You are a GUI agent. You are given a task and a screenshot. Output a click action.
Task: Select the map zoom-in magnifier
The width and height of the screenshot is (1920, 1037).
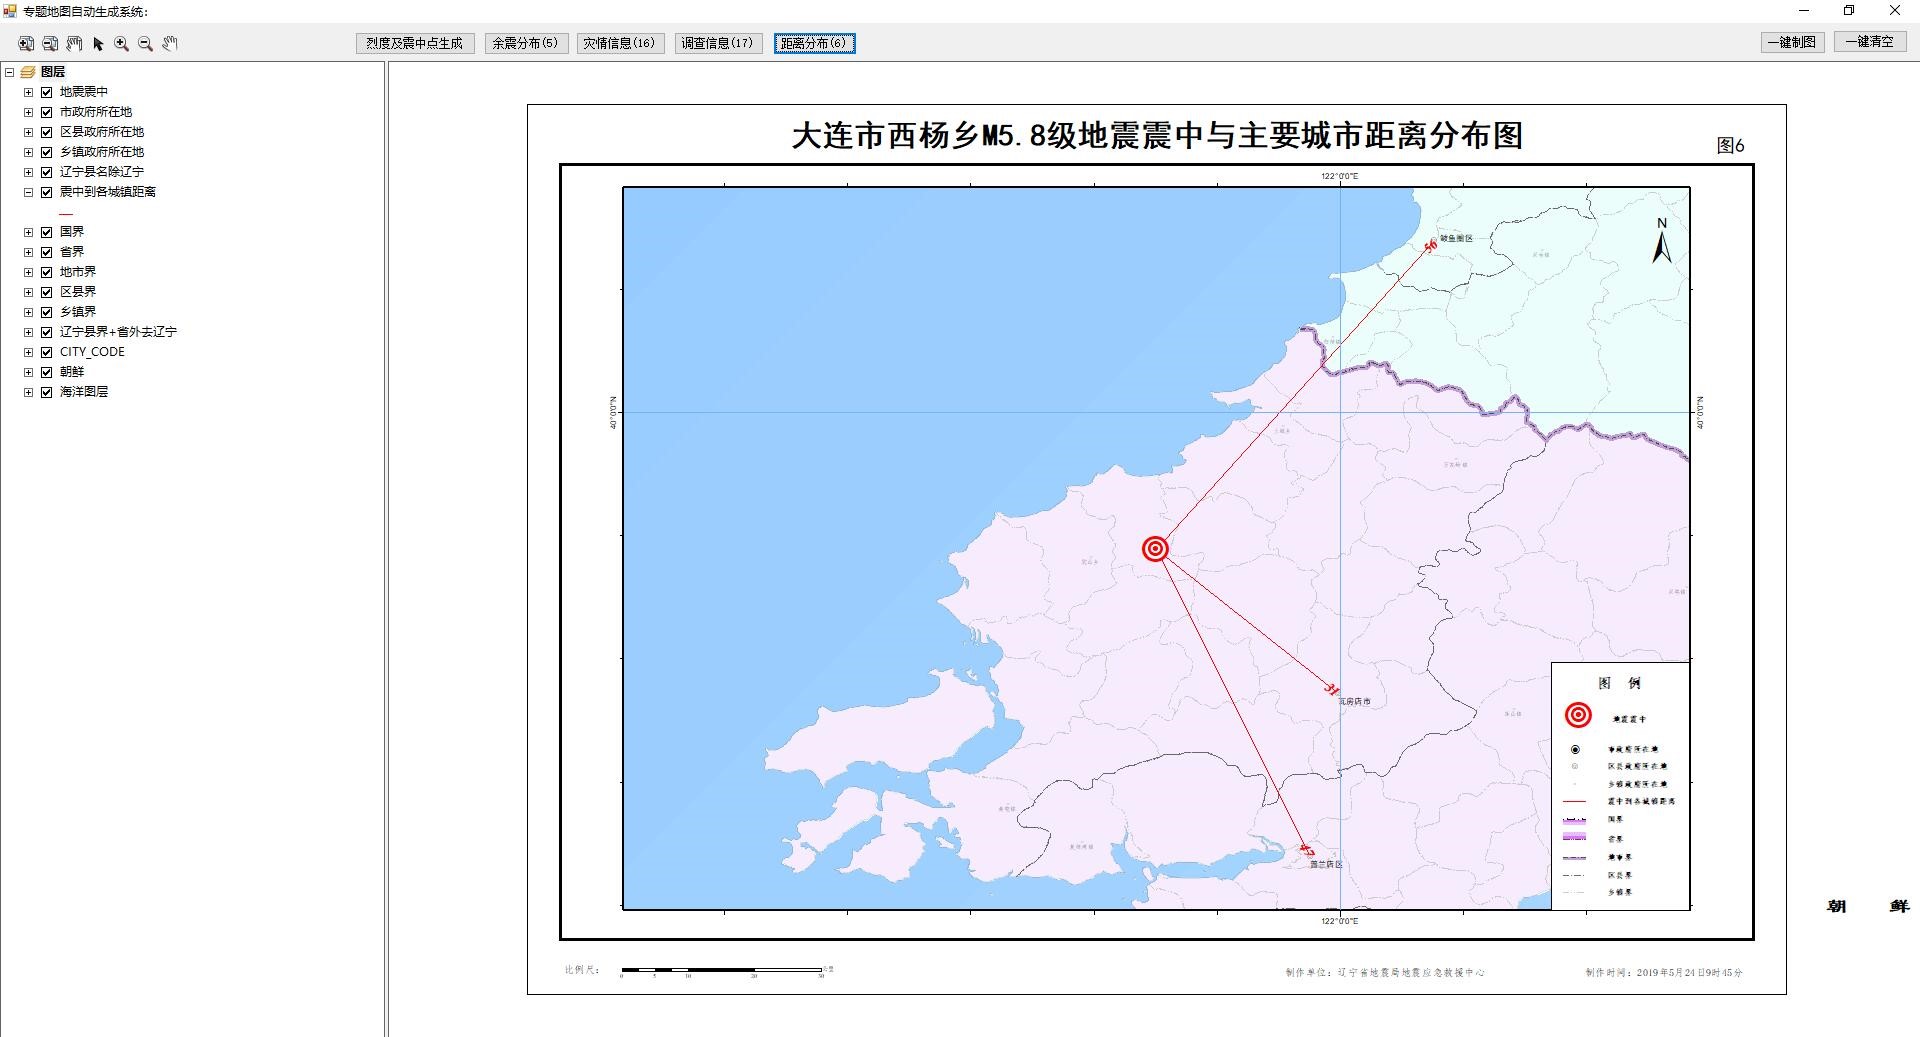(x=122, y=43)
